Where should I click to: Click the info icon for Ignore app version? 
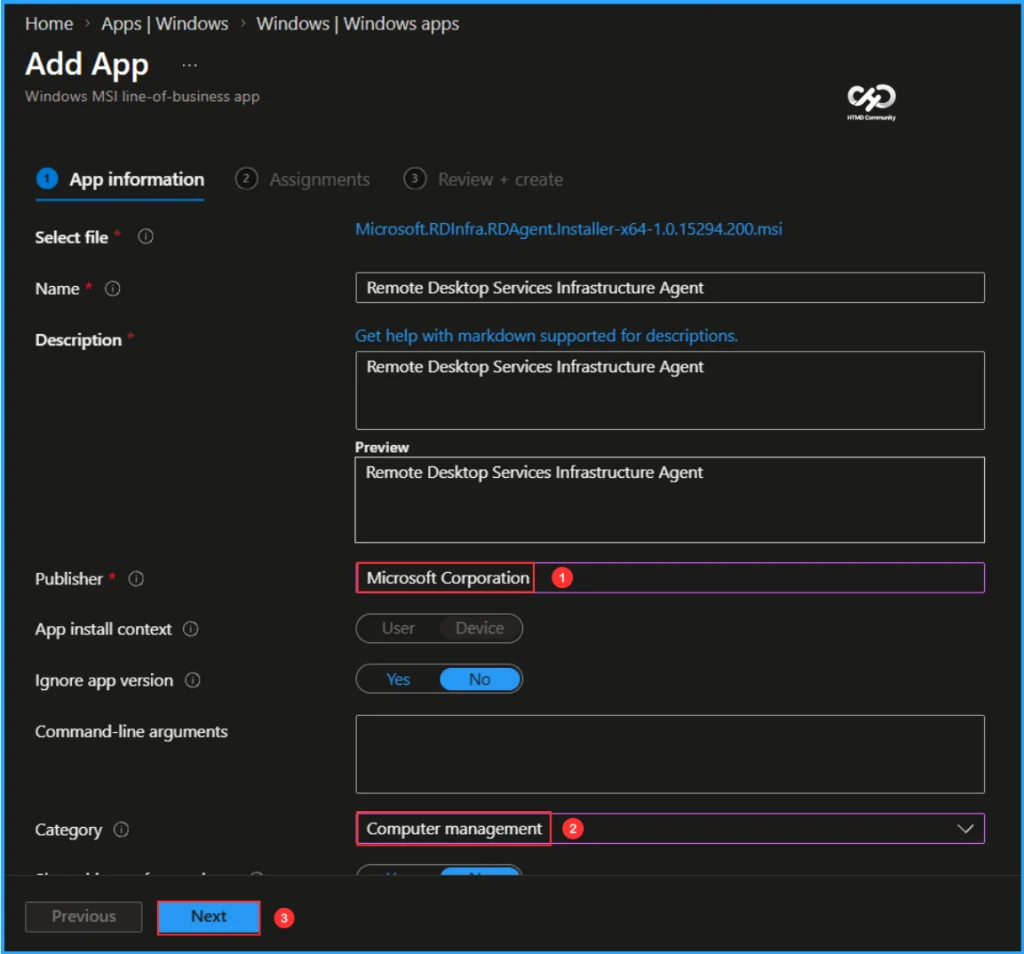(x=192, y=680)
